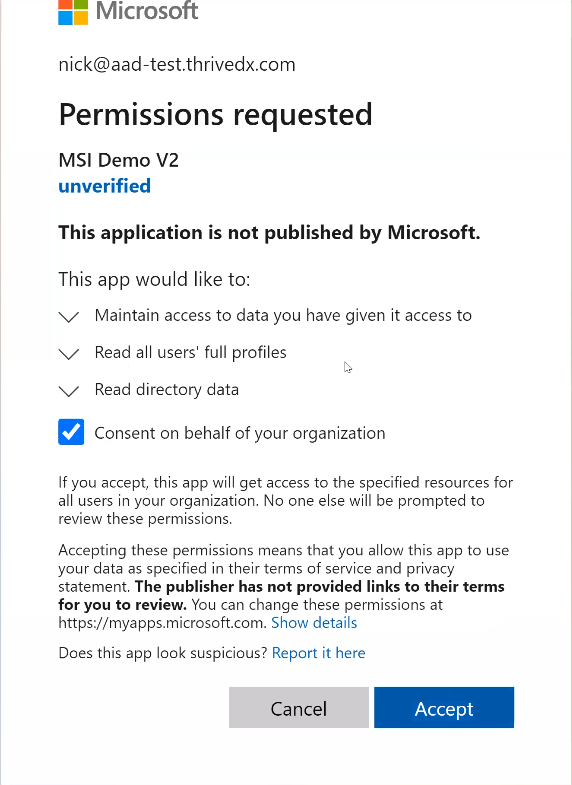Click the Maintain access to data text
The image size is (572, 785).
tap(283, 315)
